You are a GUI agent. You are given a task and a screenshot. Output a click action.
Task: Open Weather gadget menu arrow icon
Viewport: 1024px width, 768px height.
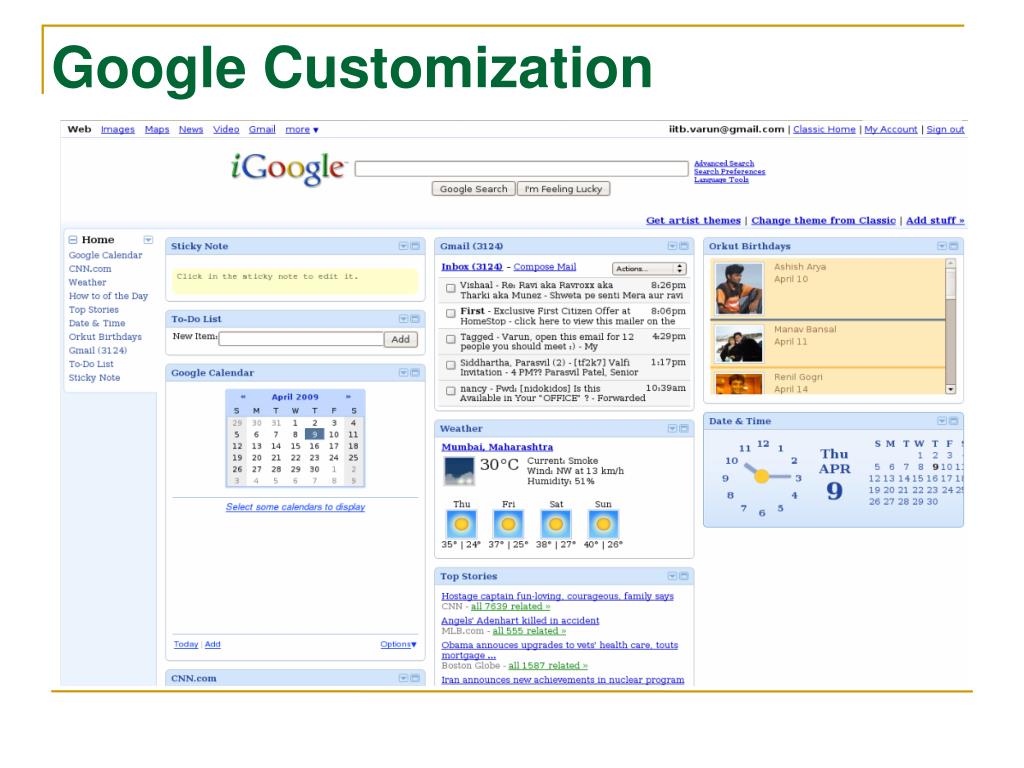(x=672, y=428)
